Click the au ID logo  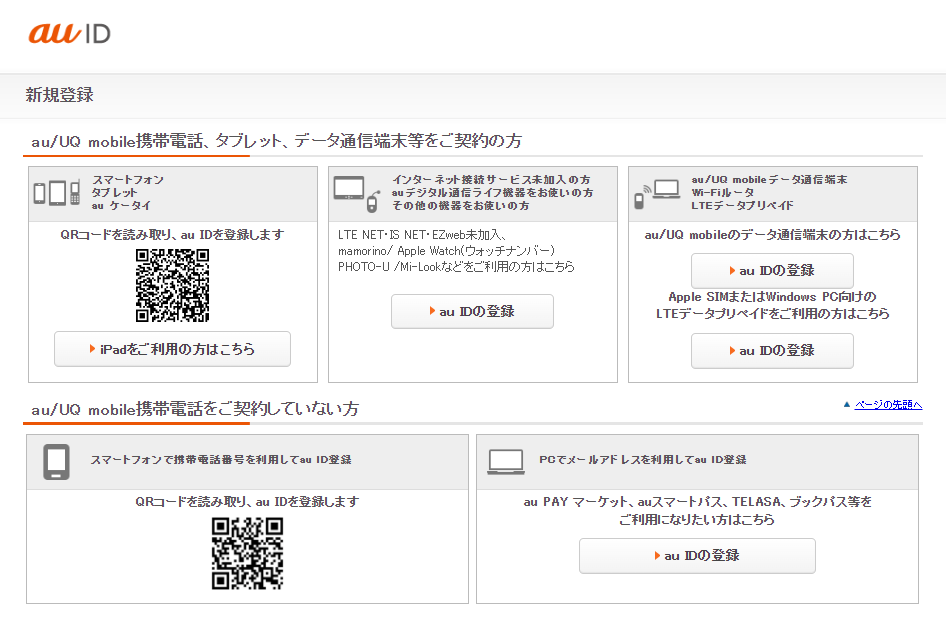pyautogui.click(x=69, y=33)
